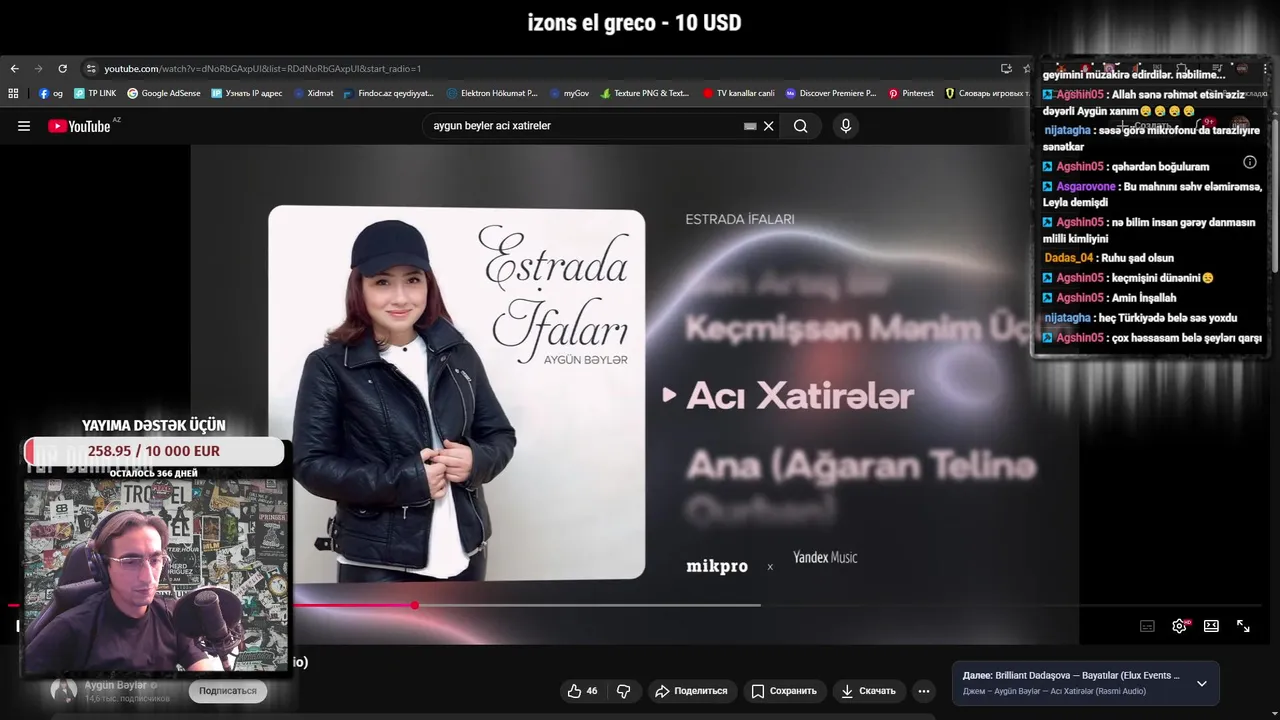This screenshot has height=720, width=1280.
Task: Open the player settings gear
Action: point(1179,626)
